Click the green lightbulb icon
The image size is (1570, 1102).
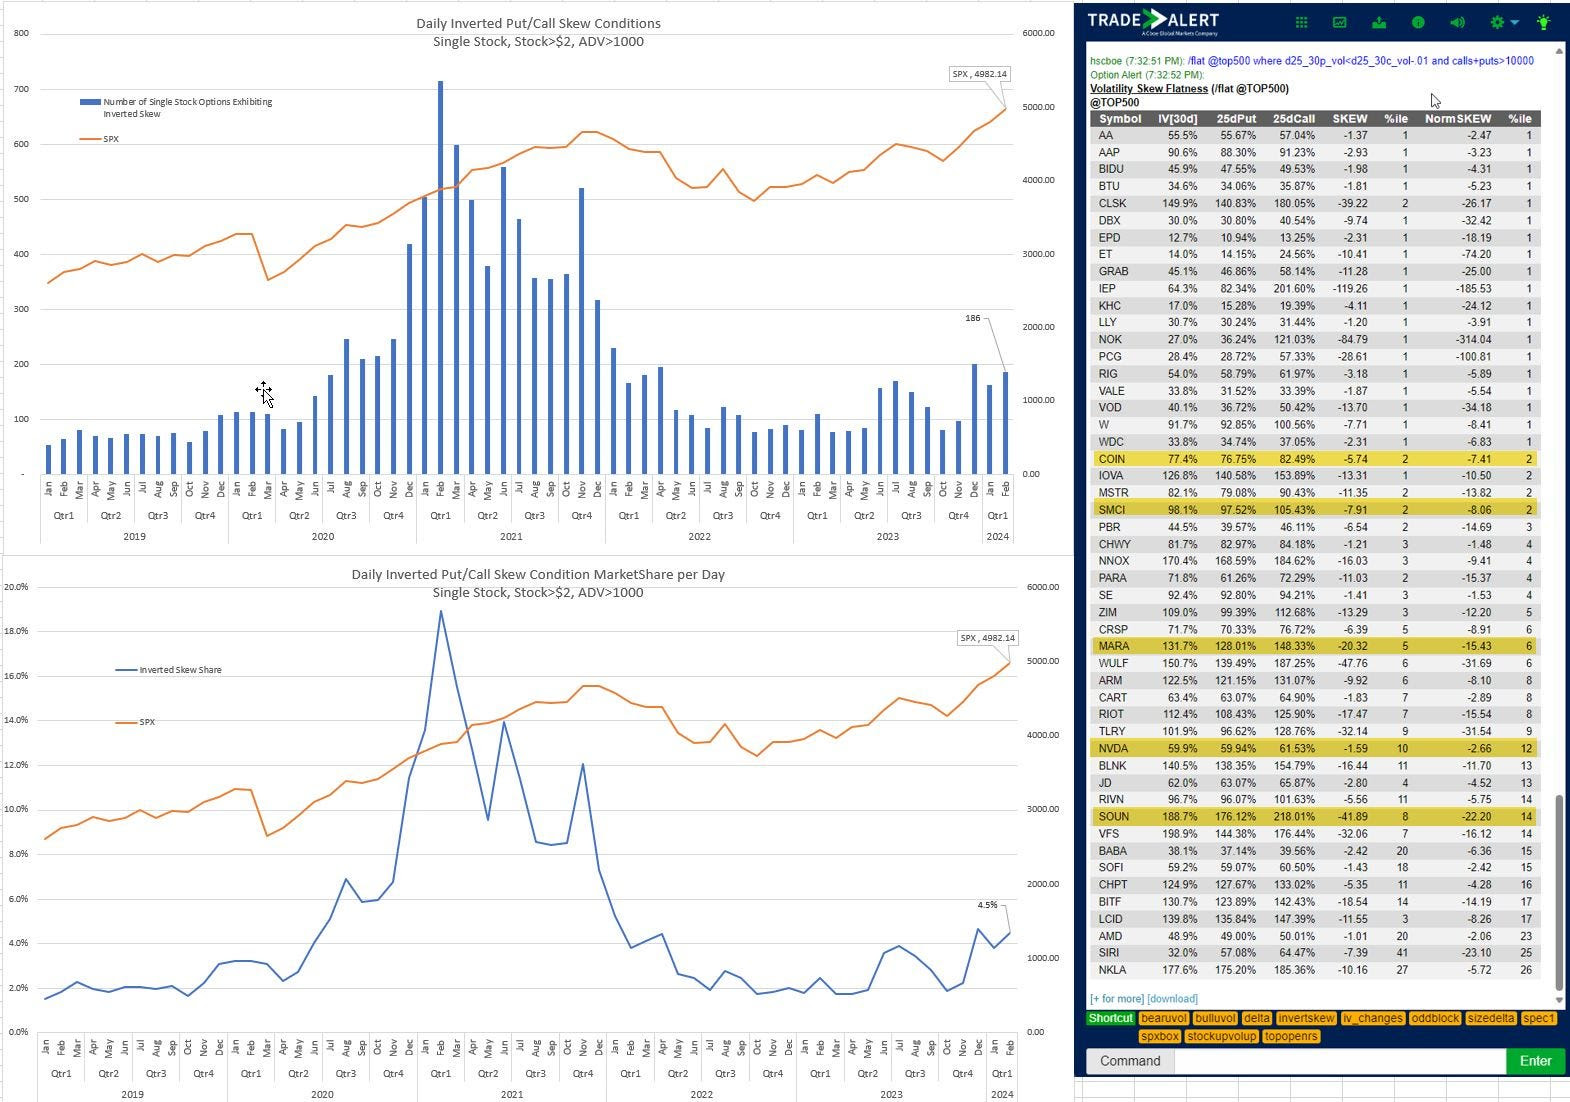(1544, 22)
